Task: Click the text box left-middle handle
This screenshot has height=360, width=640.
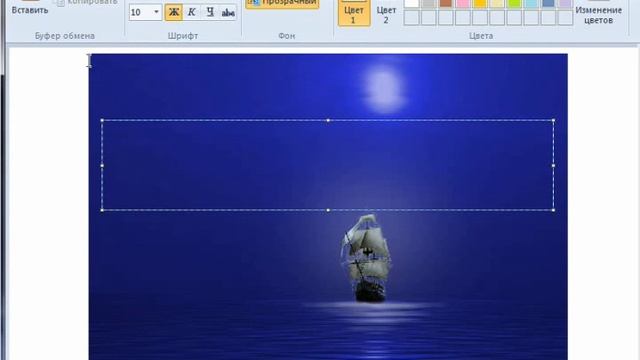Action: click(x=102, y=166)
